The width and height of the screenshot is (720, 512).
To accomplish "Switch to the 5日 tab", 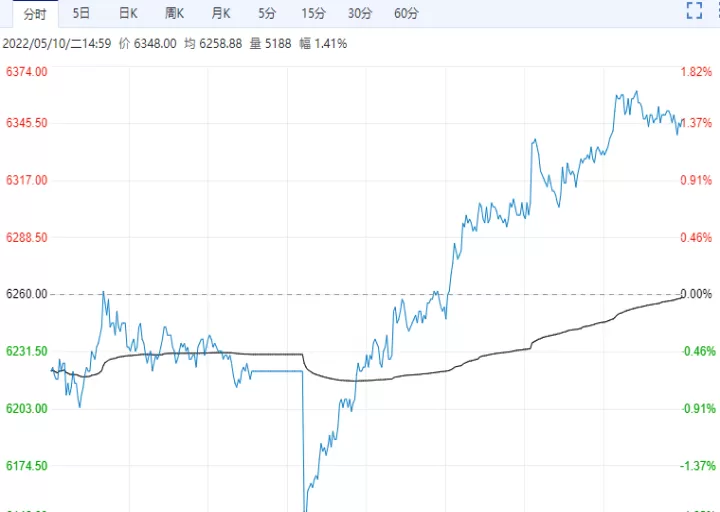I will point(81,13).
